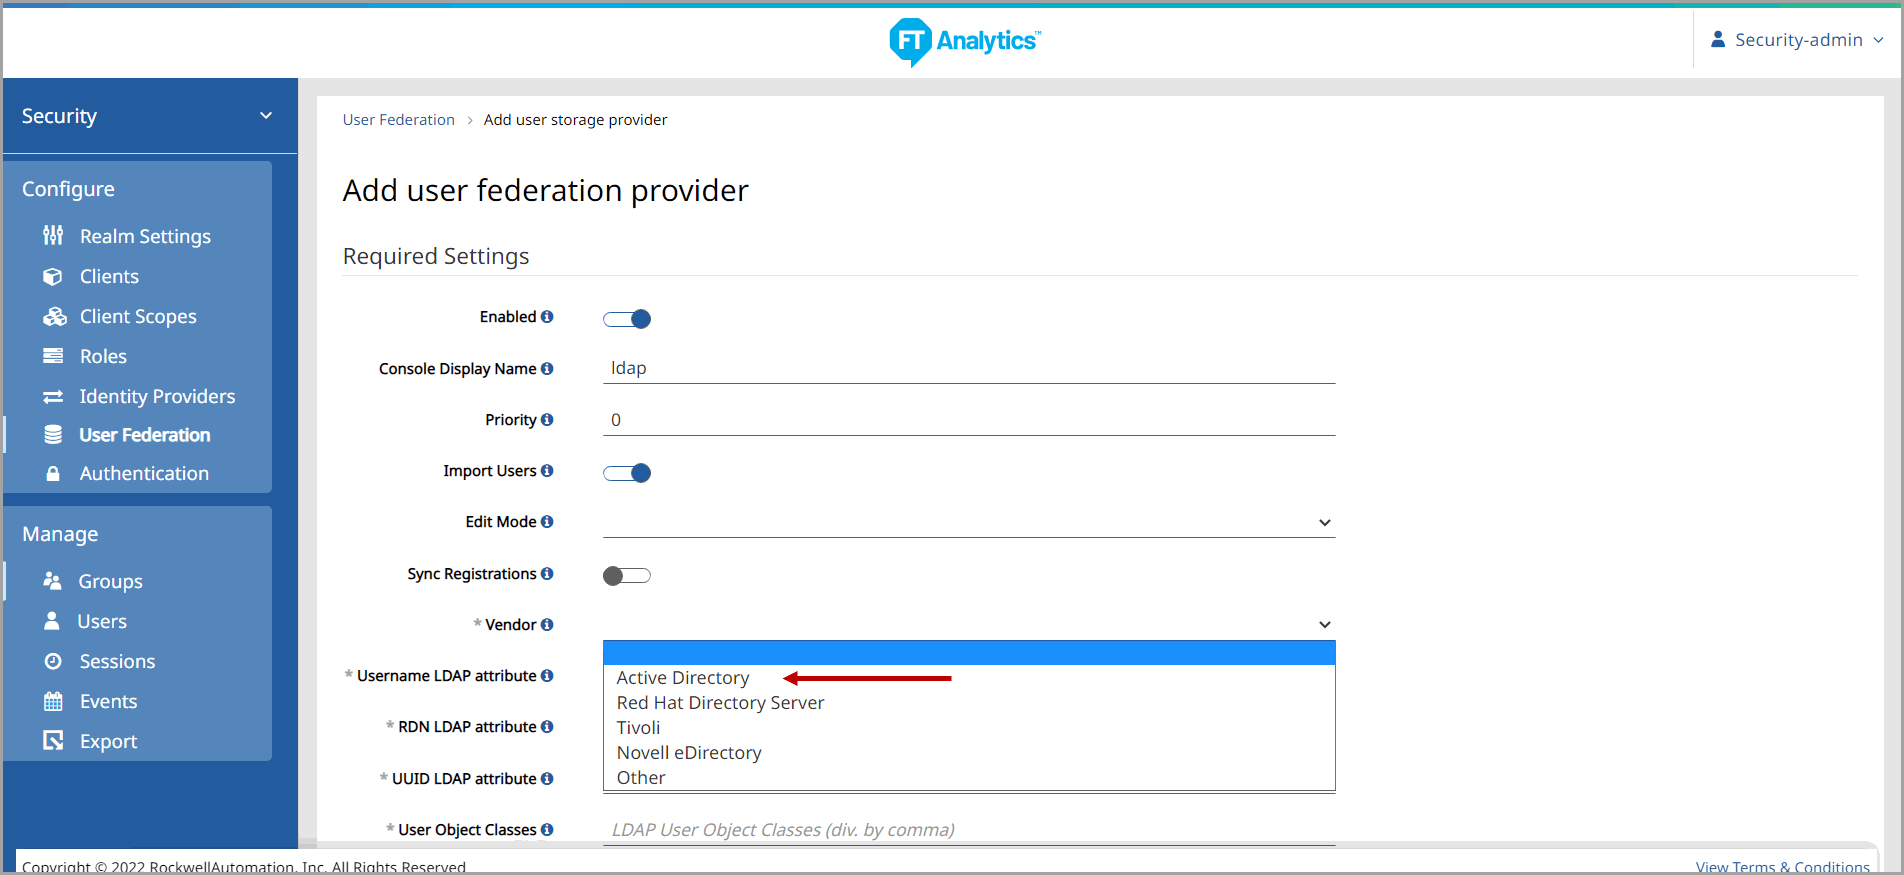
Task: Collapse the Security section chevron
Action: (x=266, y=116)
